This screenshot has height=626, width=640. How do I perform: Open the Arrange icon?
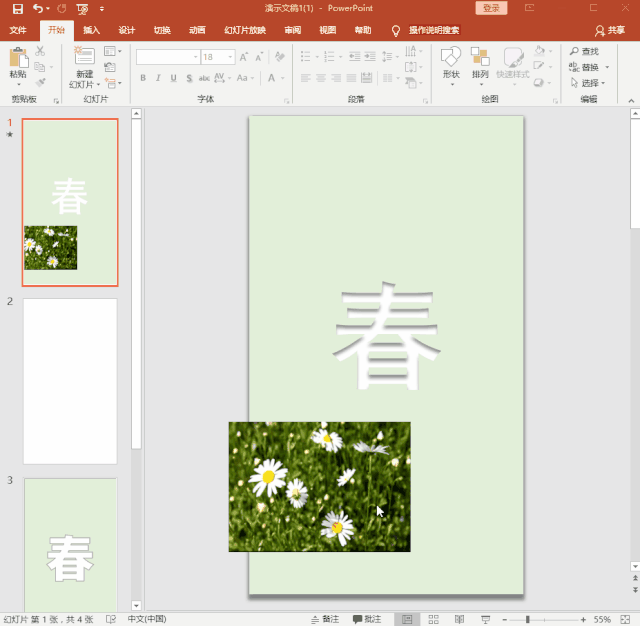[480, 57]
